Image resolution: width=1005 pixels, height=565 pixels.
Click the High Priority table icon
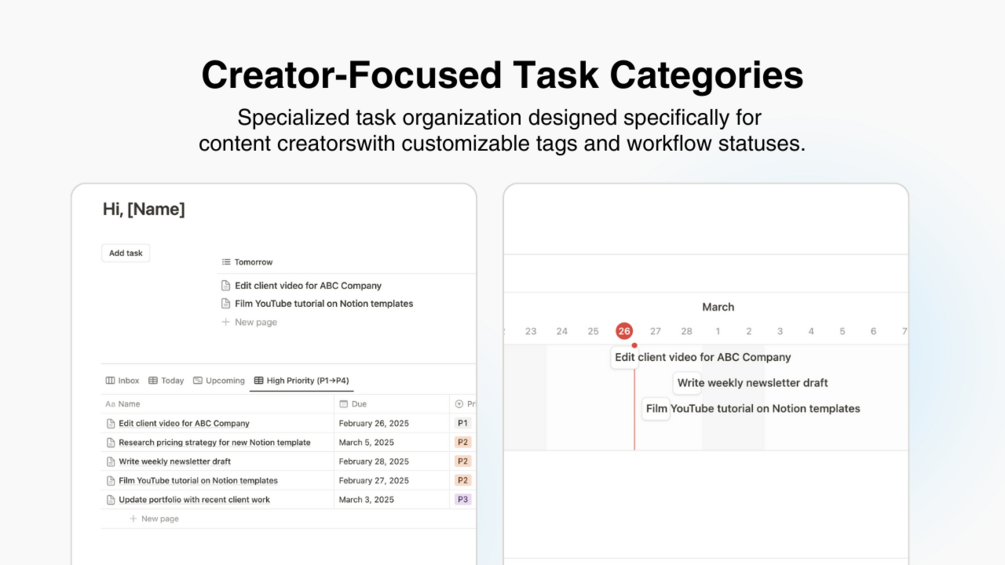click(x=259, y=381)
